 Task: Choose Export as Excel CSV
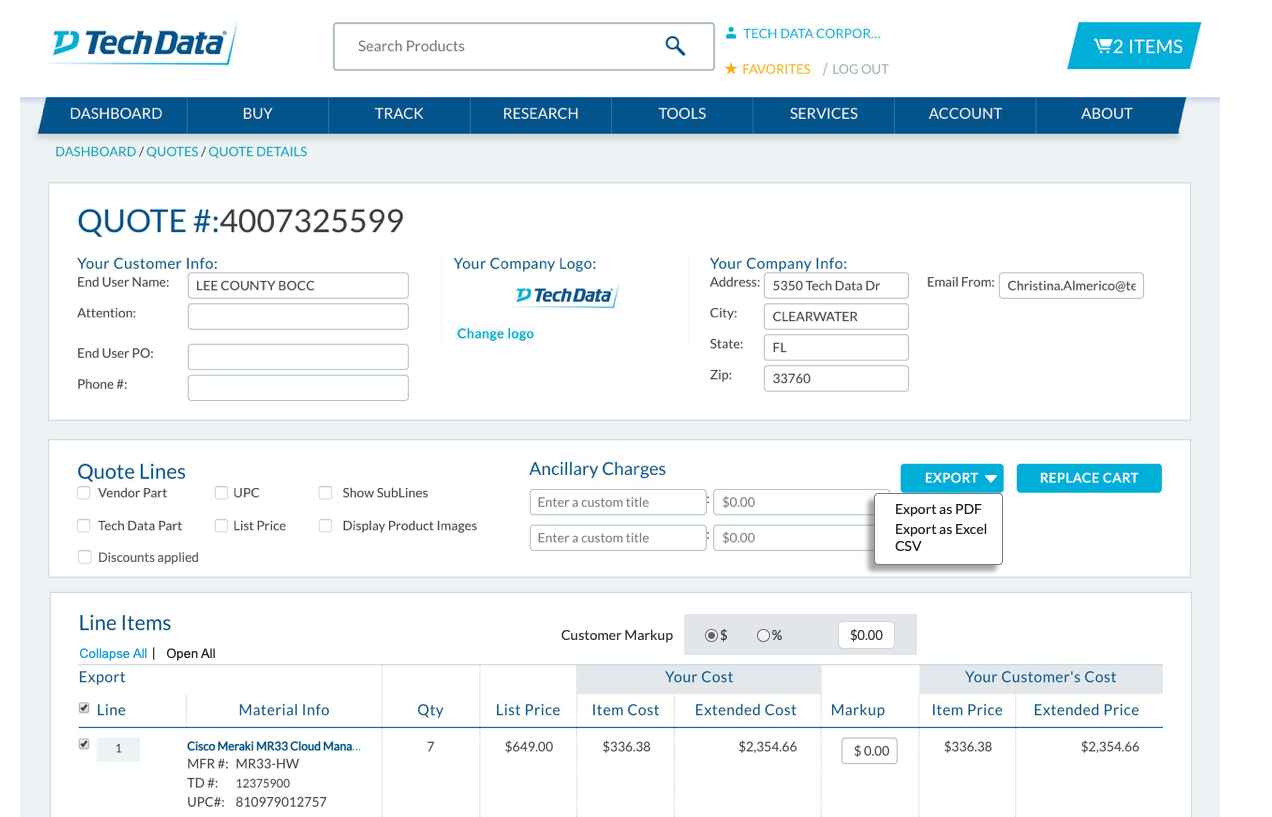[940, 538]
